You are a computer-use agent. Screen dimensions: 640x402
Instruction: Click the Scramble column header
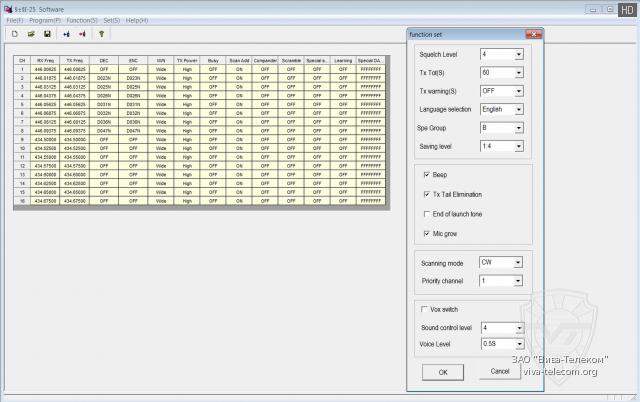coord(291,60)
